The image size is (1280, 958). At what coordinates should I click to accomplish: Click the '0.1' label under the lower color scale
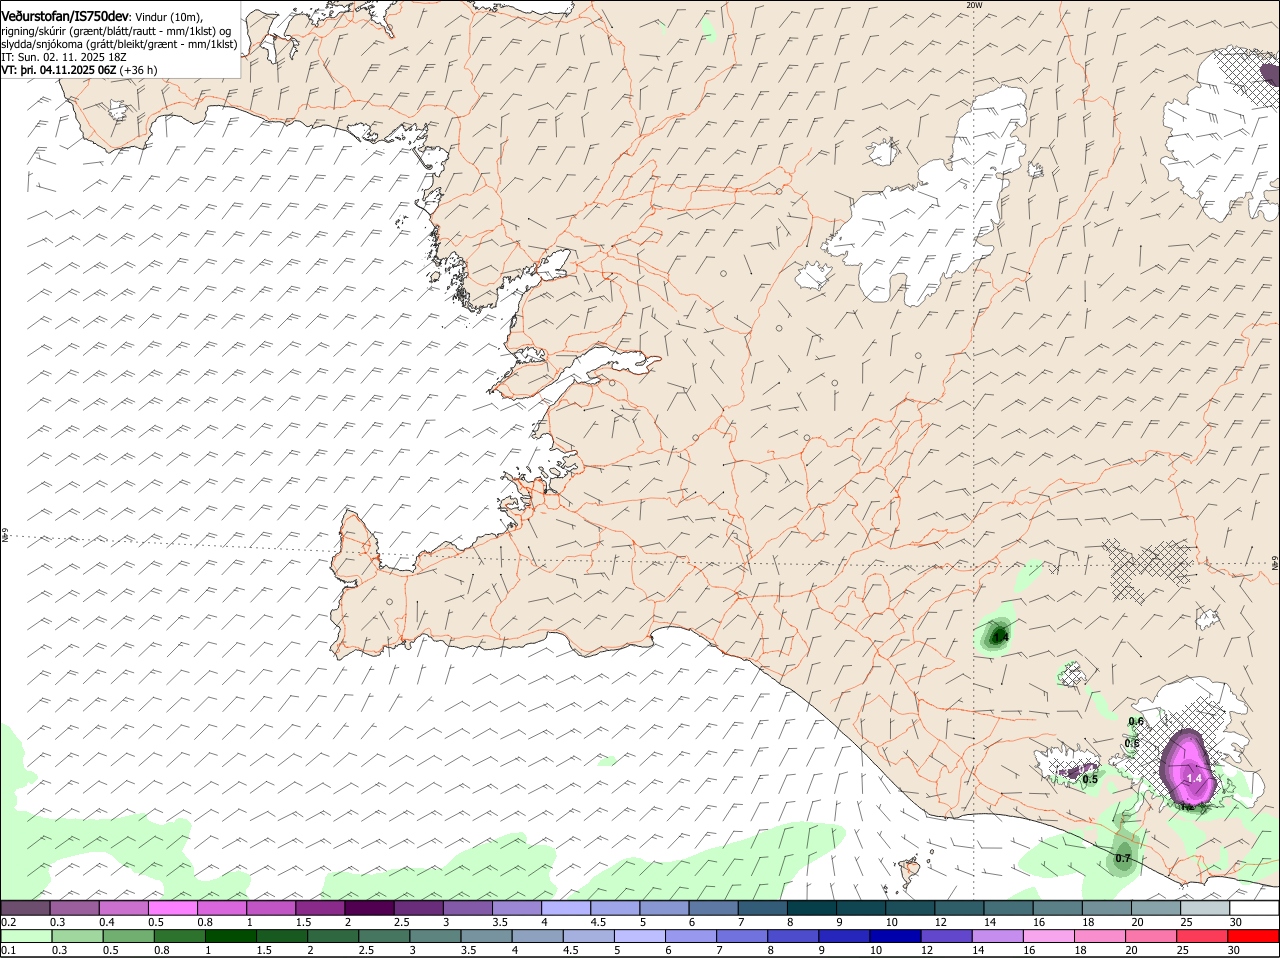[x=8, y=951]
